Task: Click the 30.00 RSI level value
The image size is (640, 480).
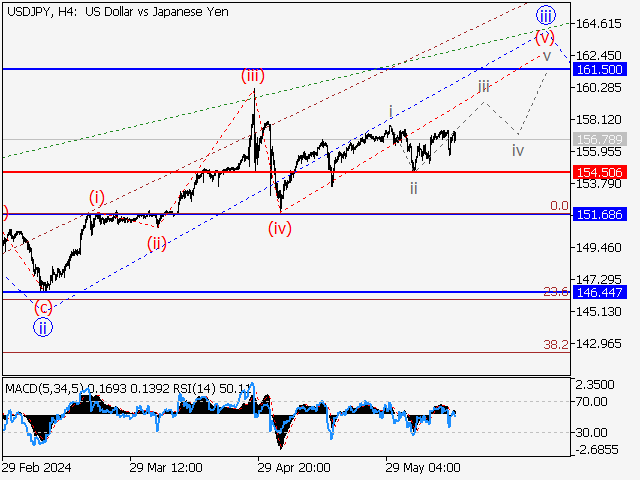Action: [x=591, y=432]
